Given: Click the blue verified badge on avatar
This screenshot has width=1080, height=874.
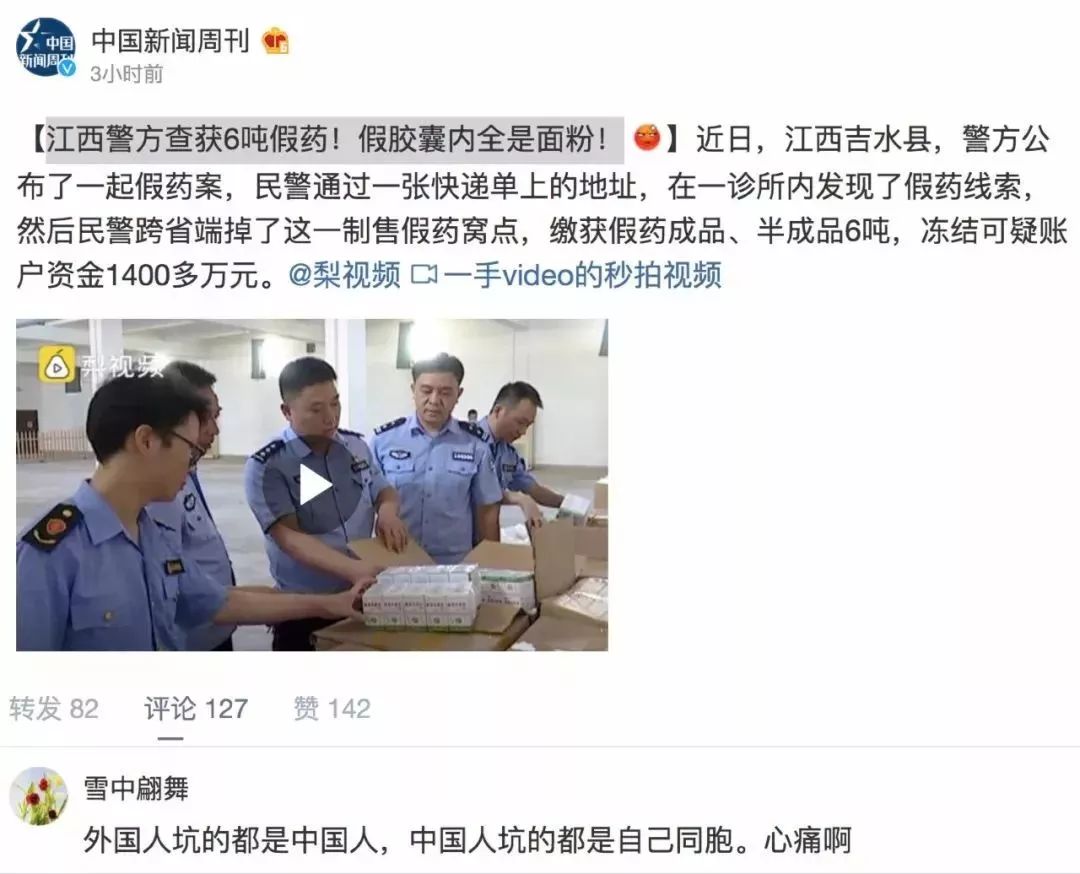Looking at the screenshot, I should pos(67,67).
